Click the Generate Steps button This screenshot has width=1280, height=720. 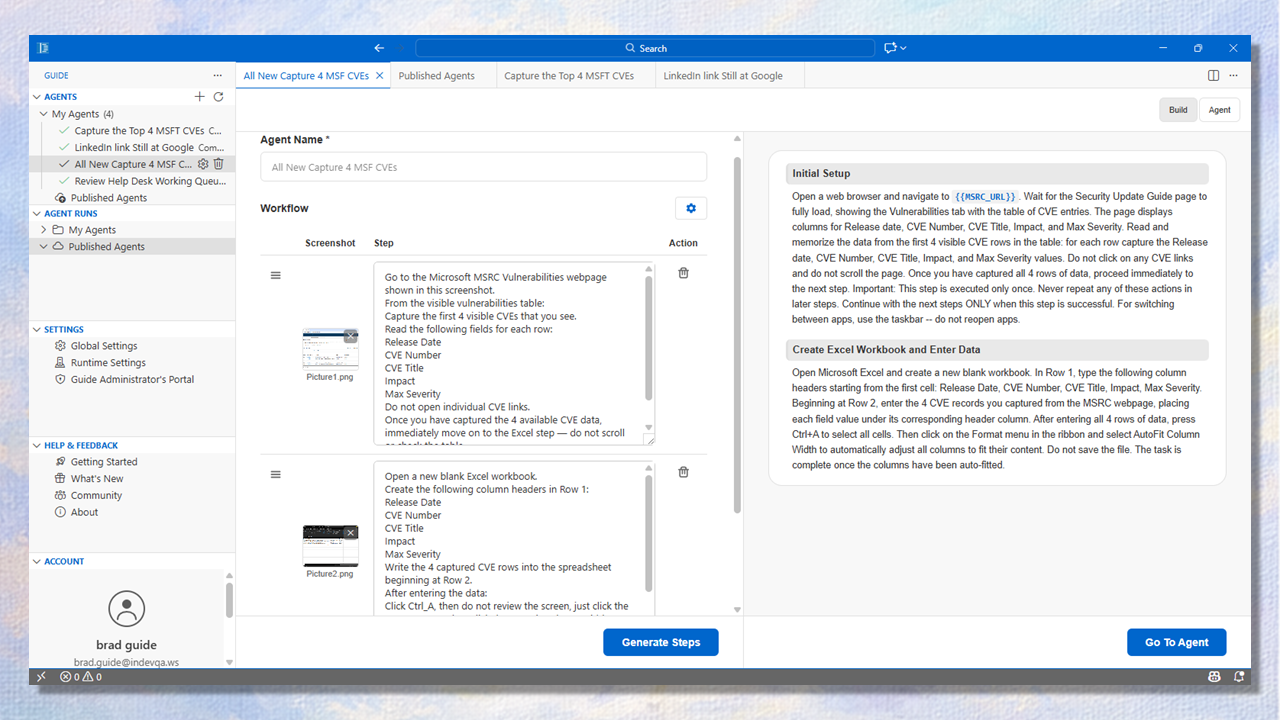pyautogui.click(x=660, y=642)
